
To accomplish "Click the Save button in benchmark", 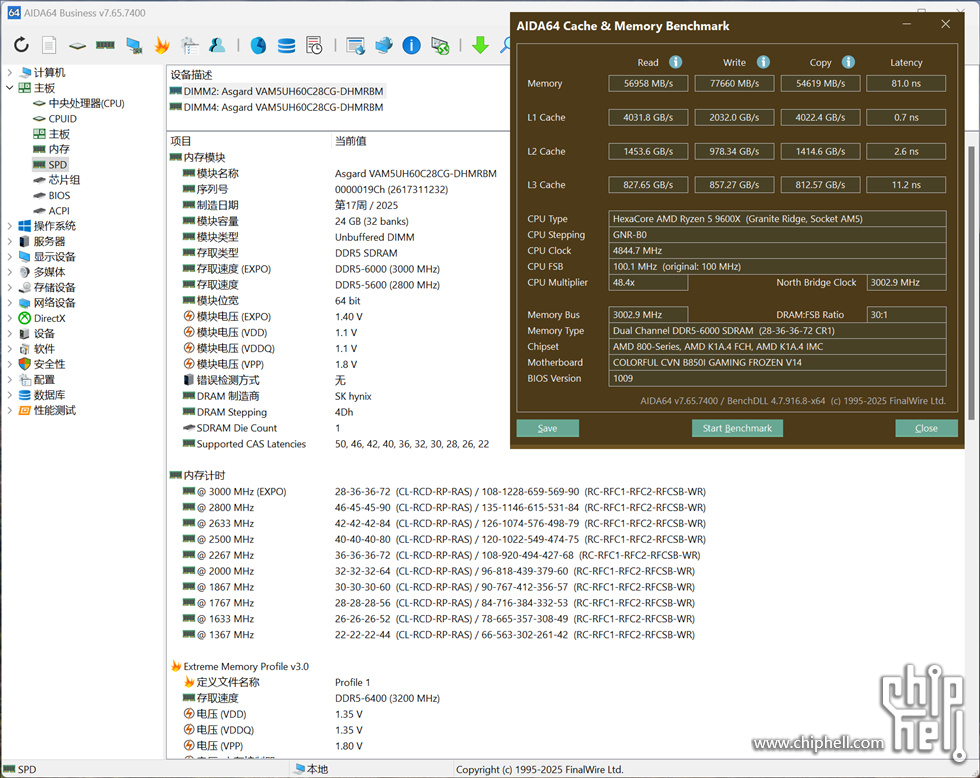I will click(x=548, y=428).
